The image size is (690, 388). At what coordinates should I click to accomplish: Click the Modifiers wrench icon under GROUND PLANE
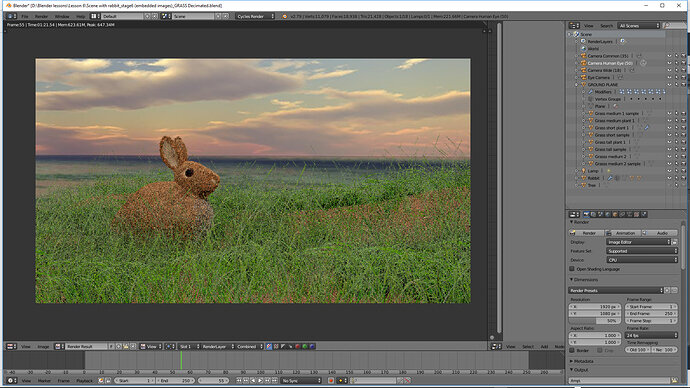(591, 92)
